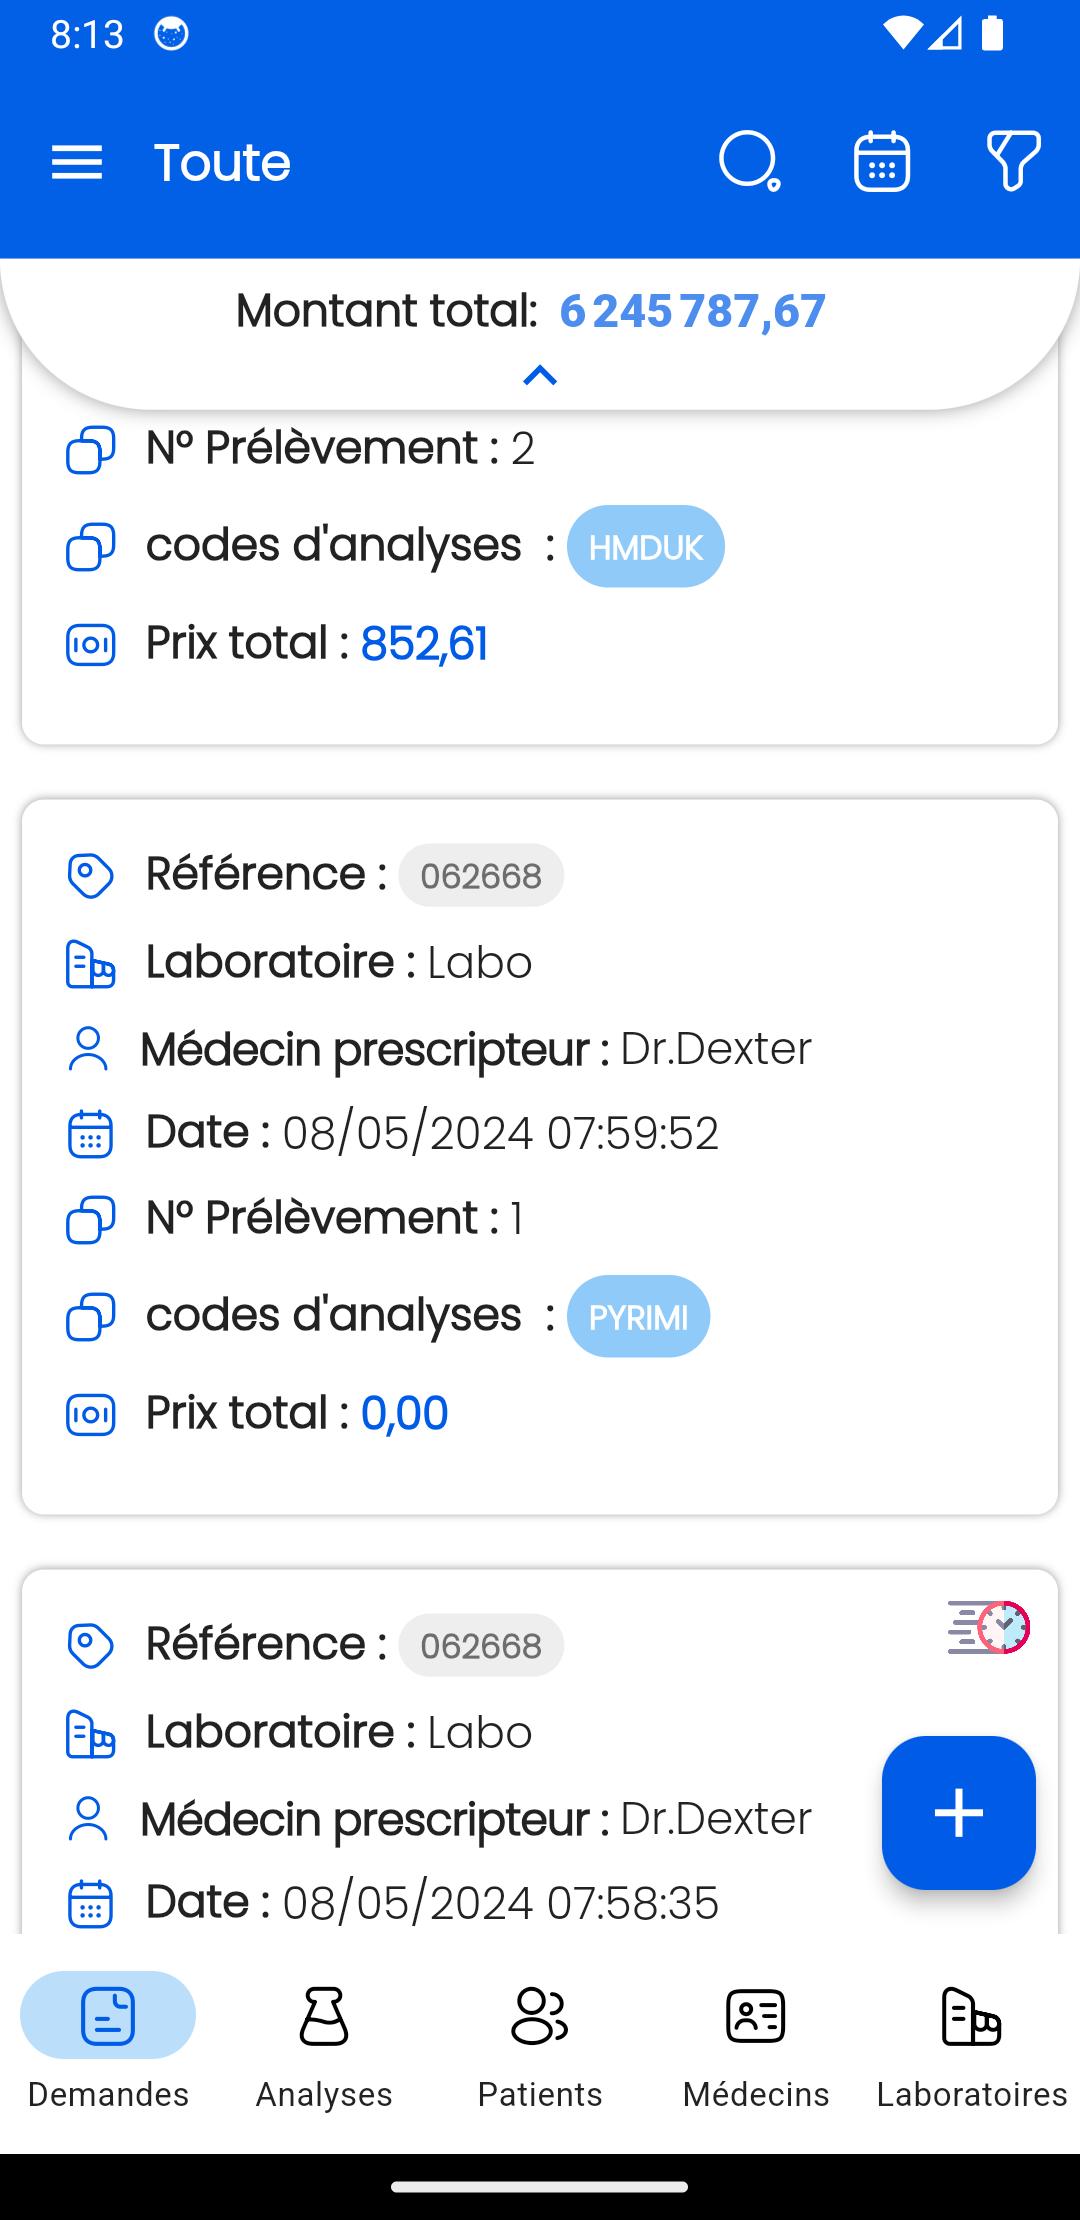Open the request card dated 07:58:35

coord(540,1752)
